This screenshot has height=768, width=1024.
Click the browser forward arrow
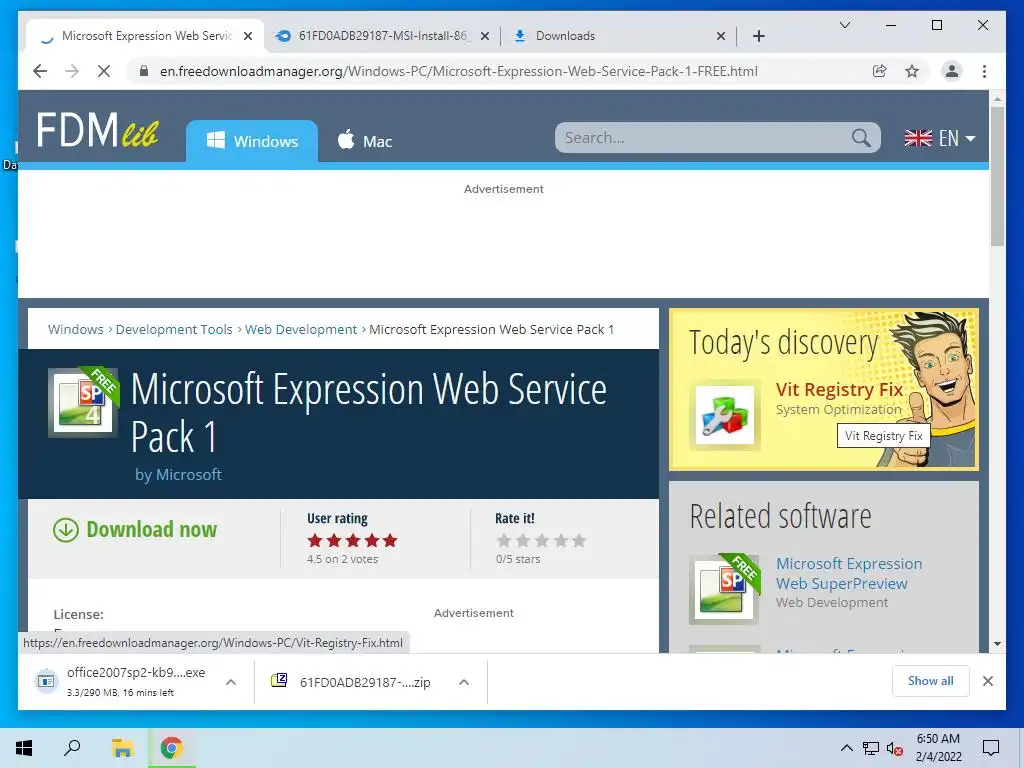click(x=72, y=71)
